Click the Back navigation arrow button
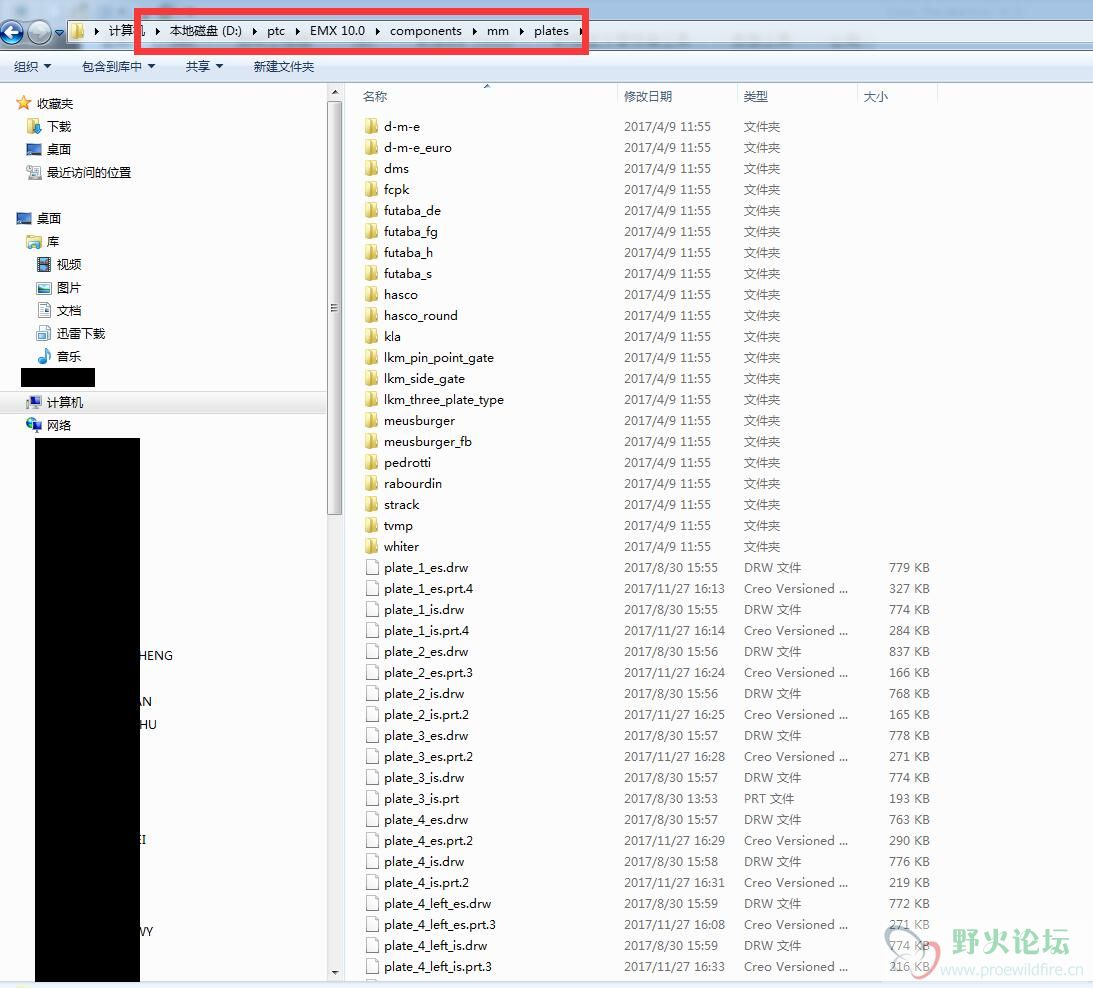 [x=12, y=31]
